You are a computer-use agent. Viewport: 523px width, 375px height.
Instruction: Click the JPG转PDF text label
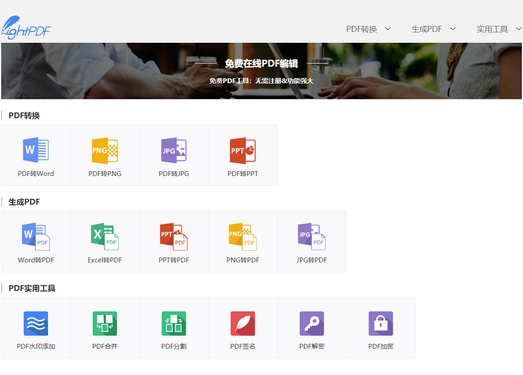pos(312,260)
